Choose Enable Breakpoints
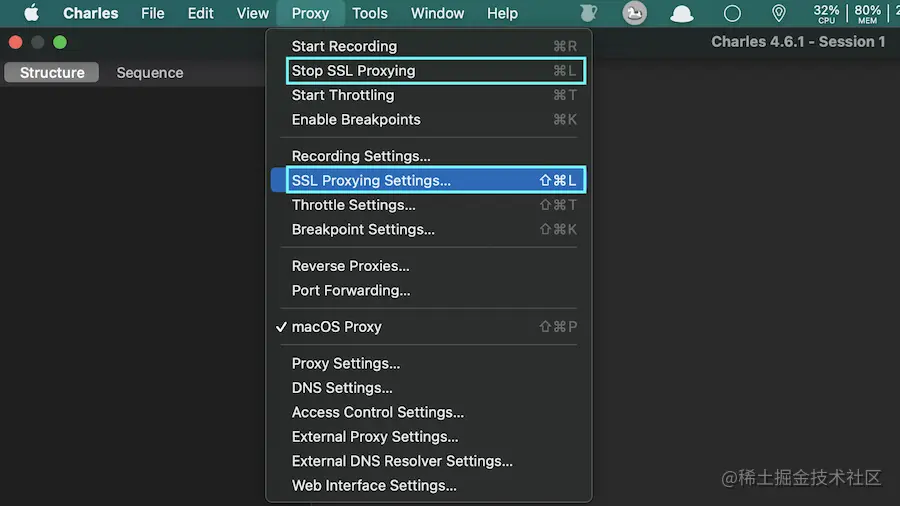900x506 pixels. tap(428, 119)
